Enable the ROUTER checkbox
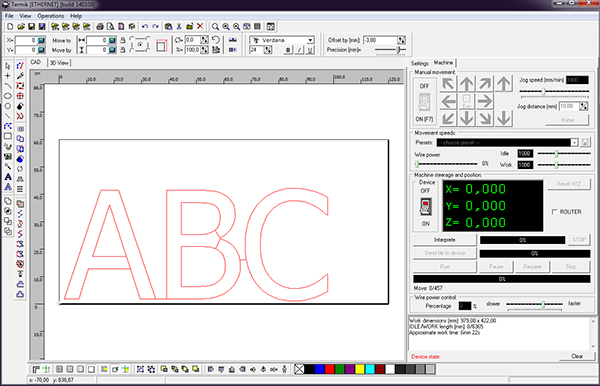Viewport: 600px width, 386px height. pos(554,212)
